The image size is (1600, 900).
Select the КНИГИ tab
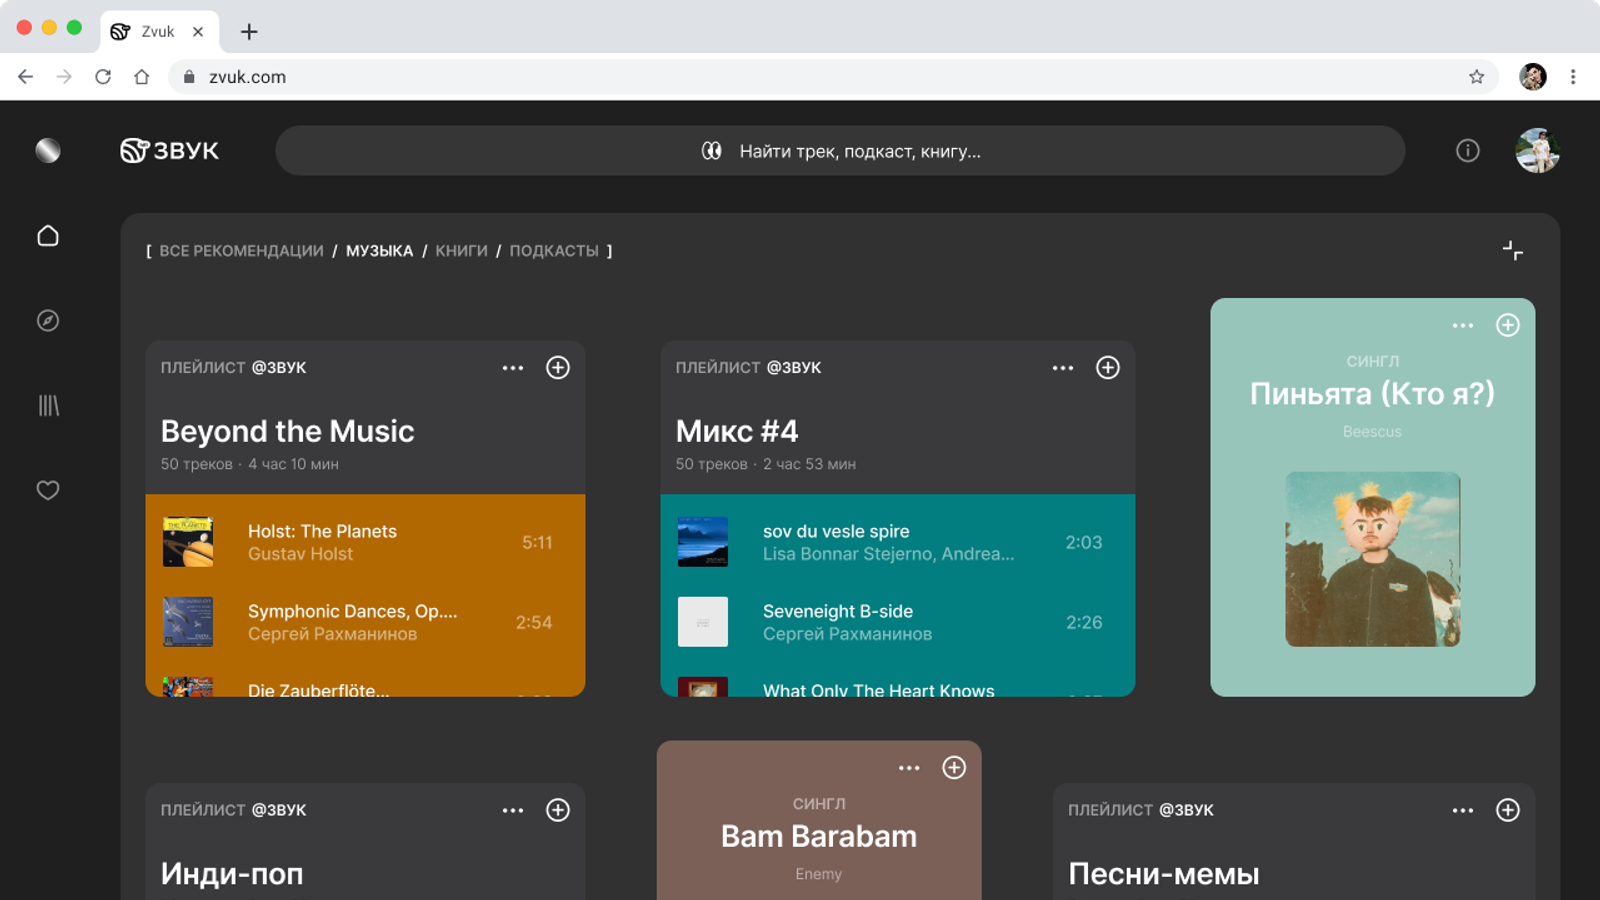[x=461, y=251]
